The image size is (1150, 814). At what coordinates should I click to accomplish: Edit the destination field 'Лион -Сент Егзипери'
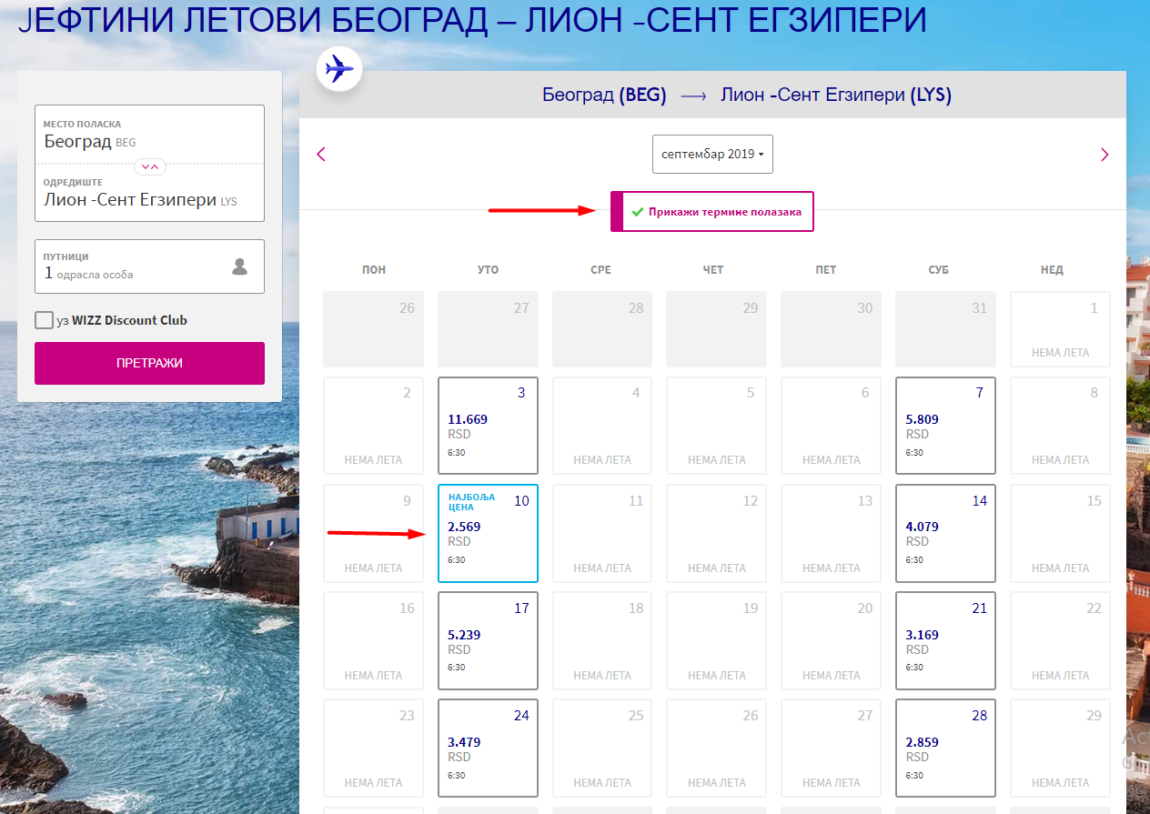coord(150,192)
